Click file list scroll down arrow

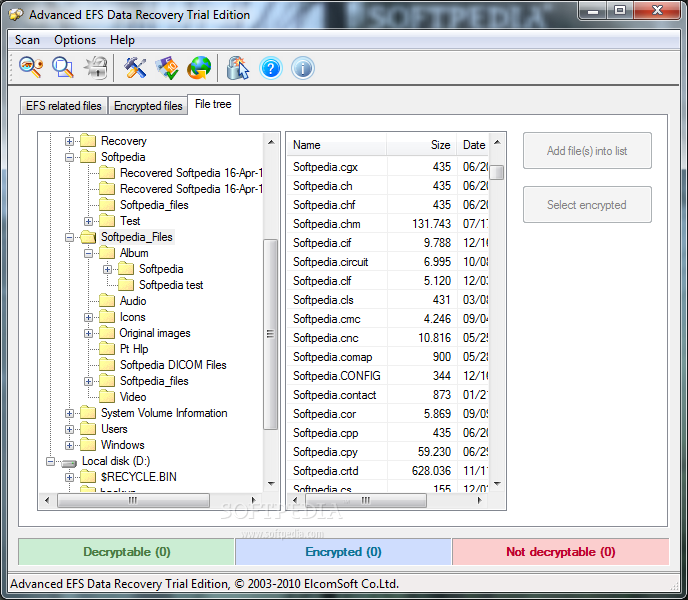pyautogui.click(x=497, y=484)
